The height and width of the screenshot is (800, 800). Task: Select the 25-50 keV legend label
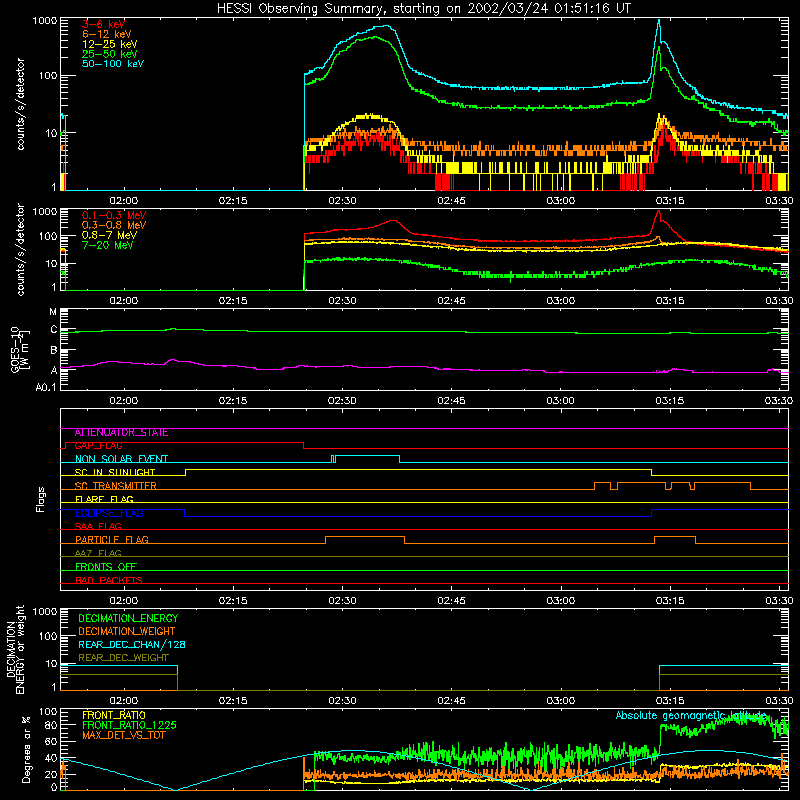point(110,54)
